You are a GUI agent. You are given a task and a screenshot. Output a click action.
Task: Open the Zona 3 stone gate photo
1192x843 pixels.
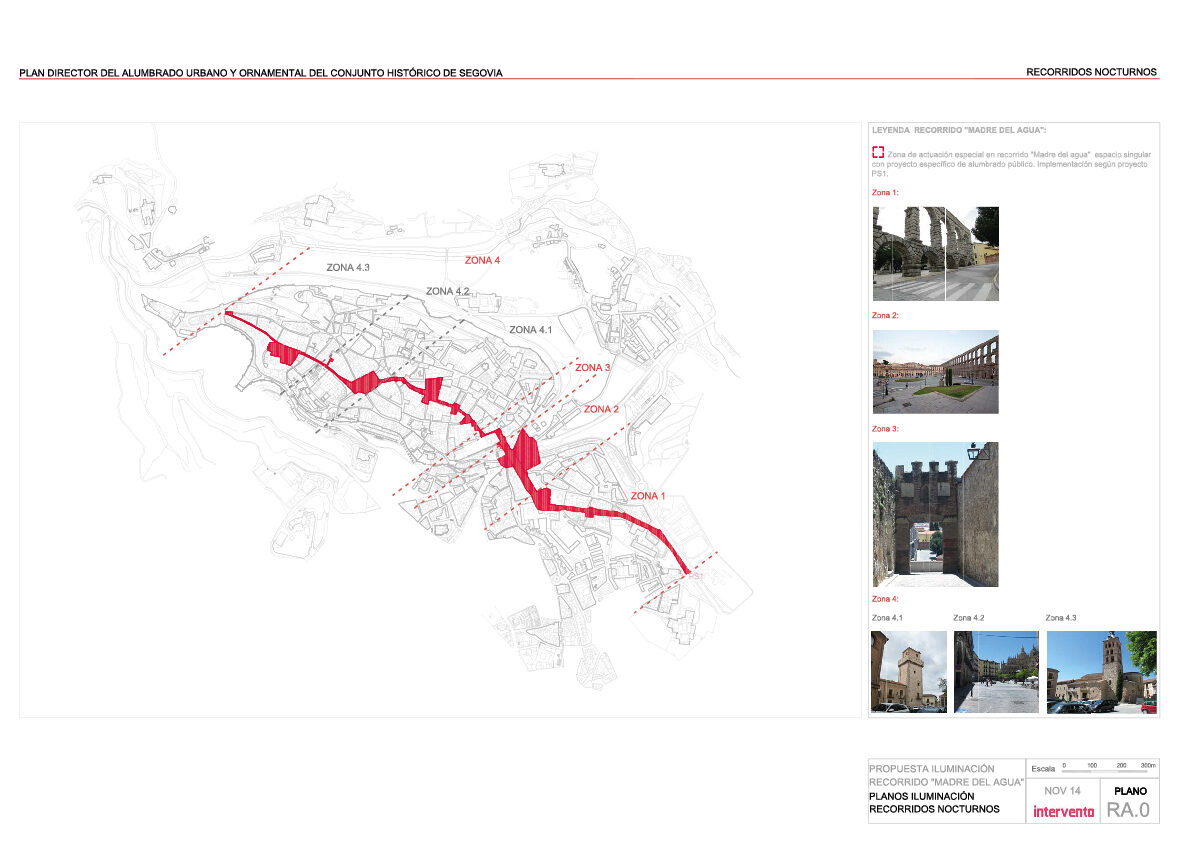coord(935,514)
